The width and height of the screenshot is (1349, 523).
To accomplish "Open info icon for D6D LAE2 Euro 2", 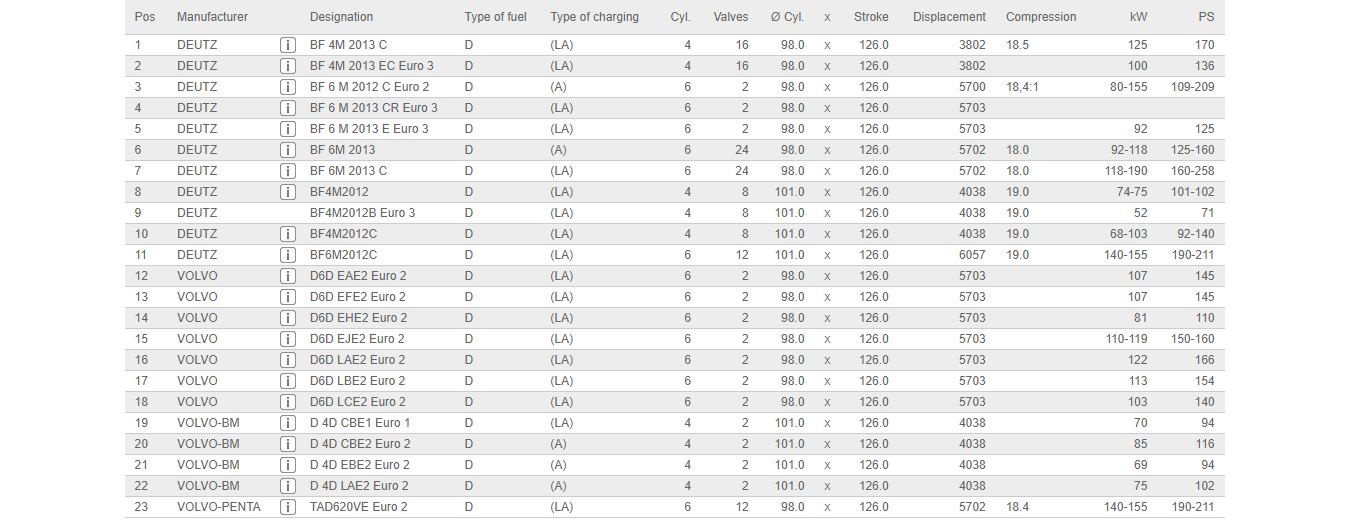I will 288,360.
